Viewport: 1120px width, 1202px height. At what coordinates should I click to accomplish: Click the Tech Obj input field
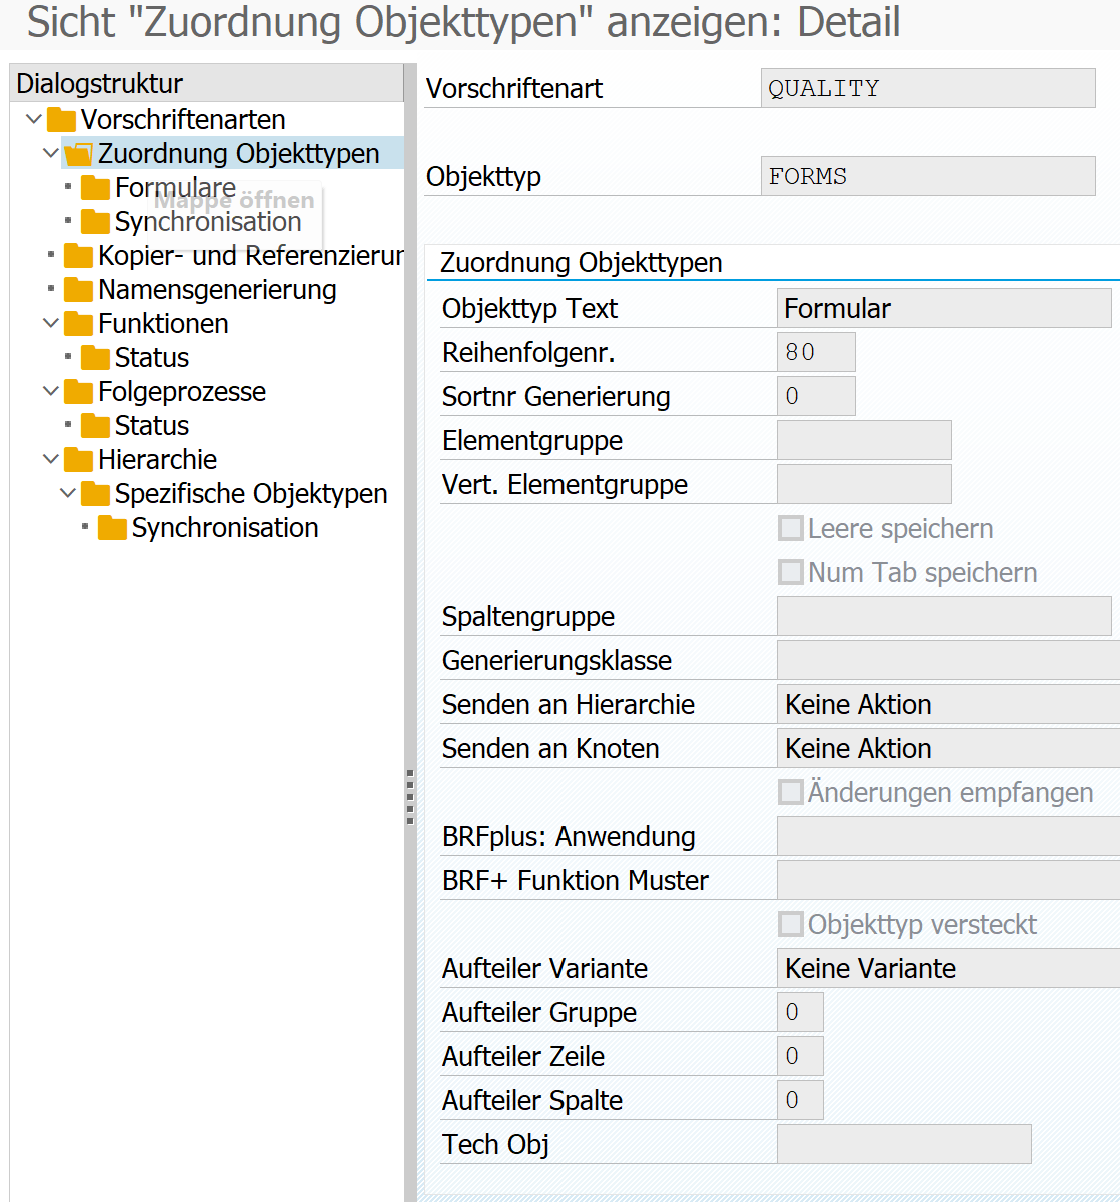(904, 1144)
